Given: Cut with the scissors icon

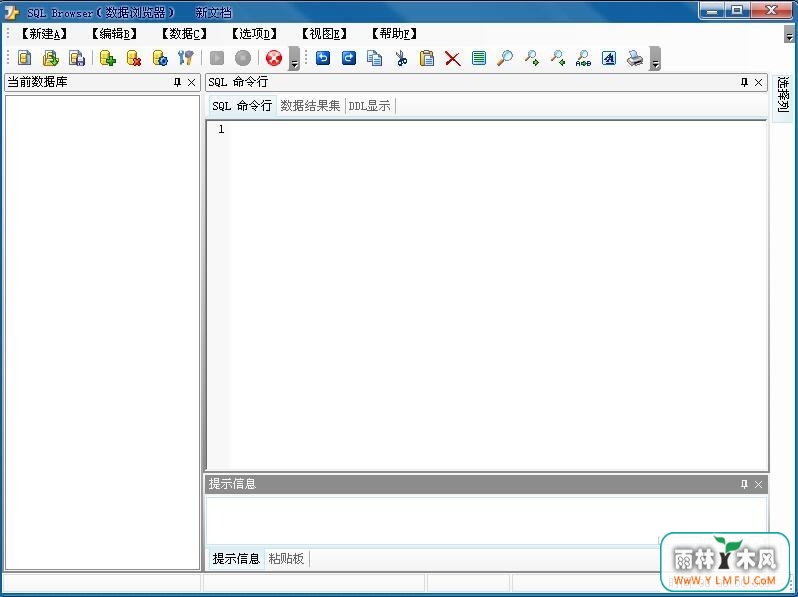Looking at the screenshot, I should 401,58.
